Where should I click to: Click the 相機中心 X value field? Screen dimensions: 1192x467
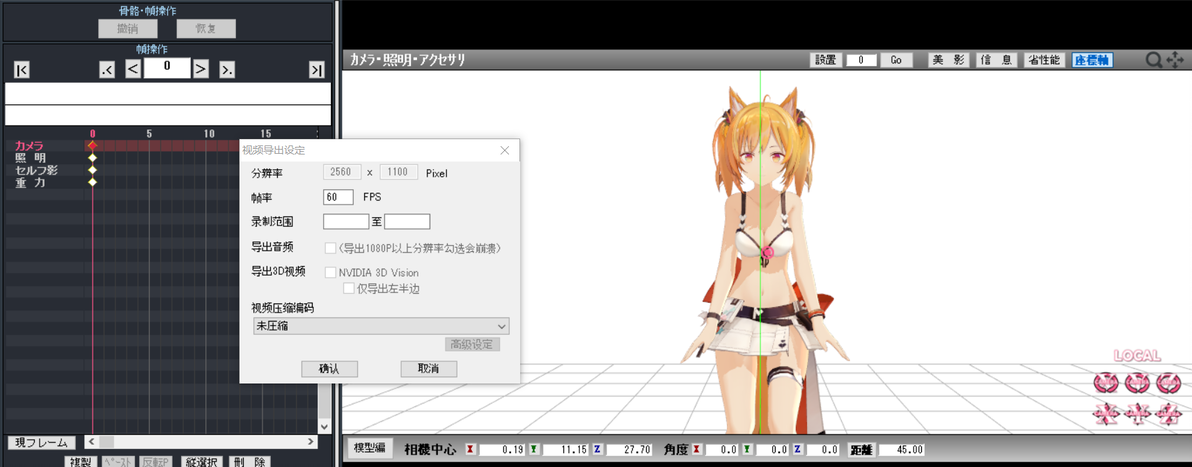coord(503,450)
